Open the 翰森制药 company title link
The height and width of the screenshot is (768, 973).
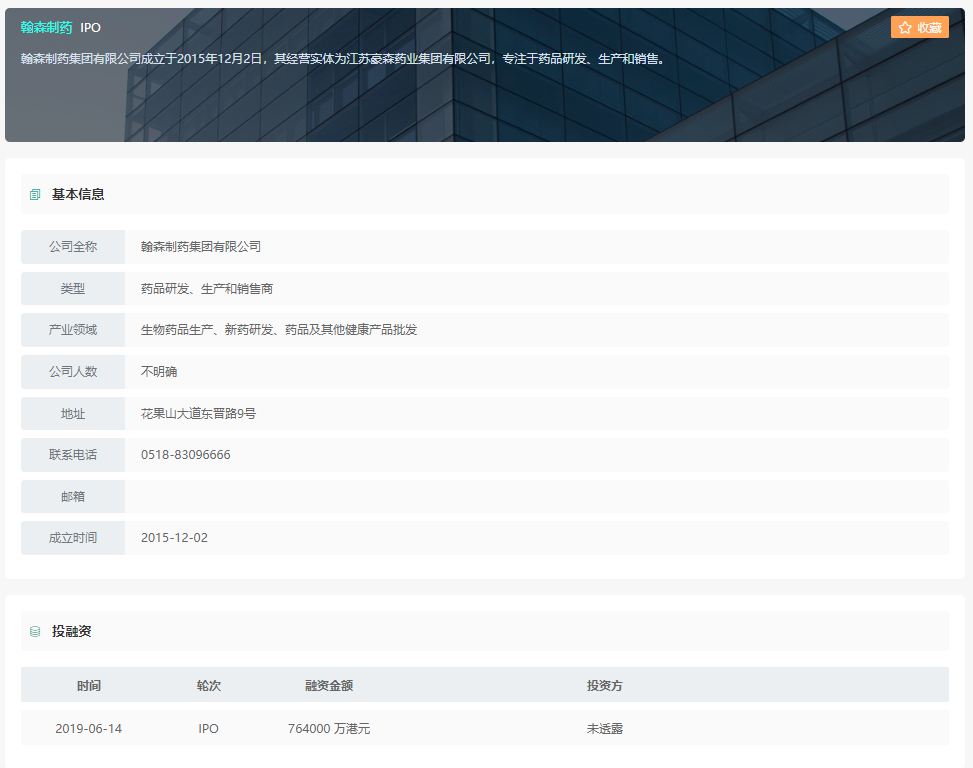click(47, 27)
